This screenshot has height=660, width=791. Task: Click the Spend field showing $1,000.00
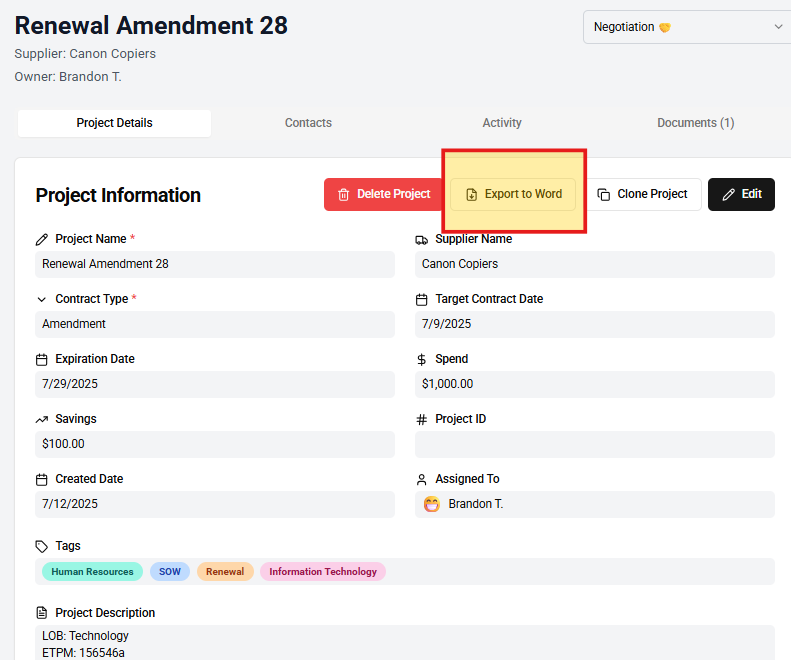click(594, 384)
